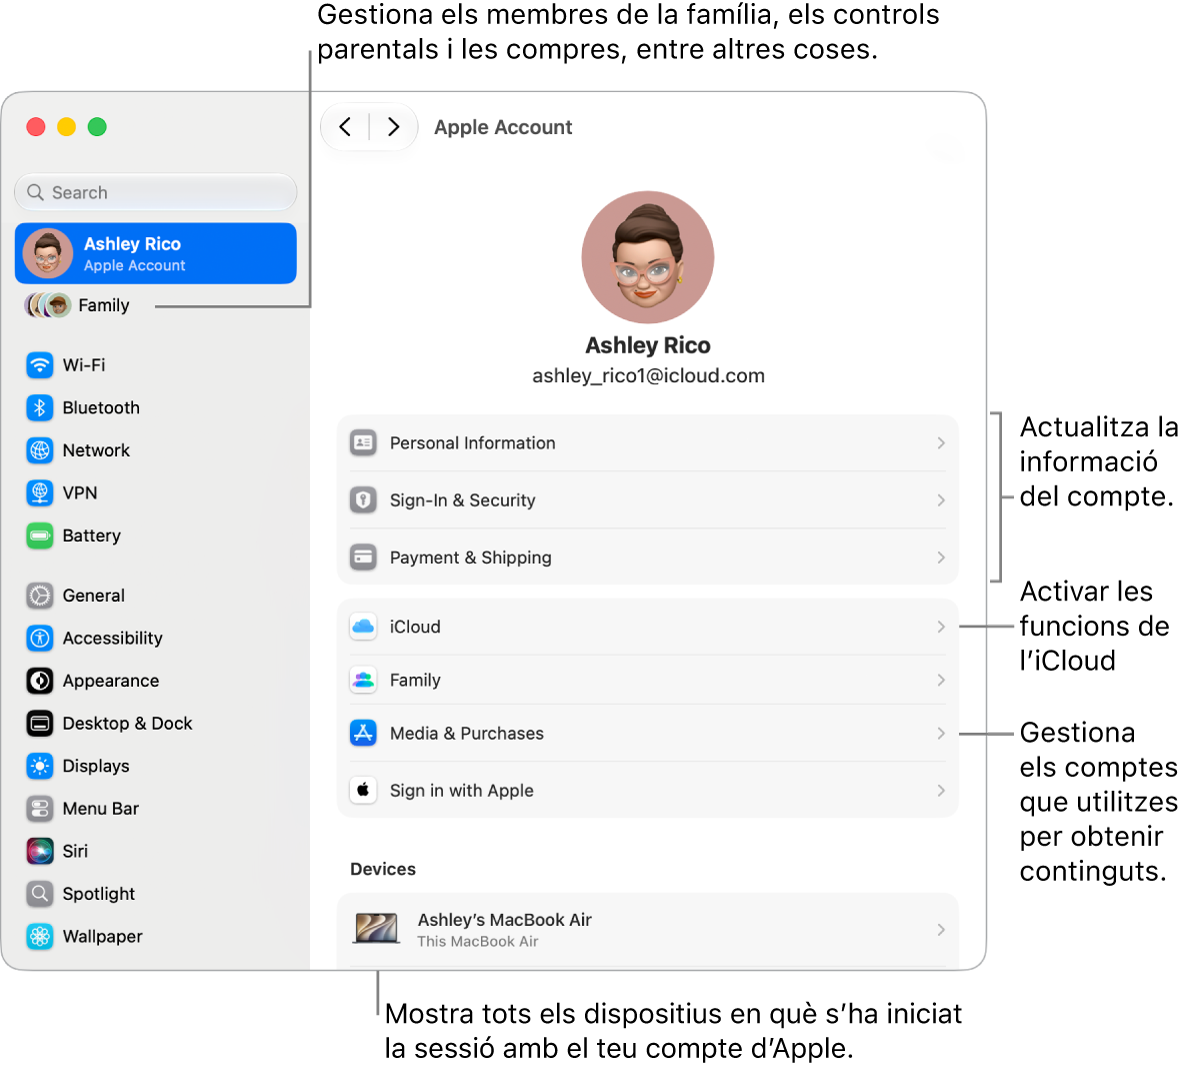Click the iCloud cloud icon
This screenshot has width=1192, height=1067.
coord(363,627)
